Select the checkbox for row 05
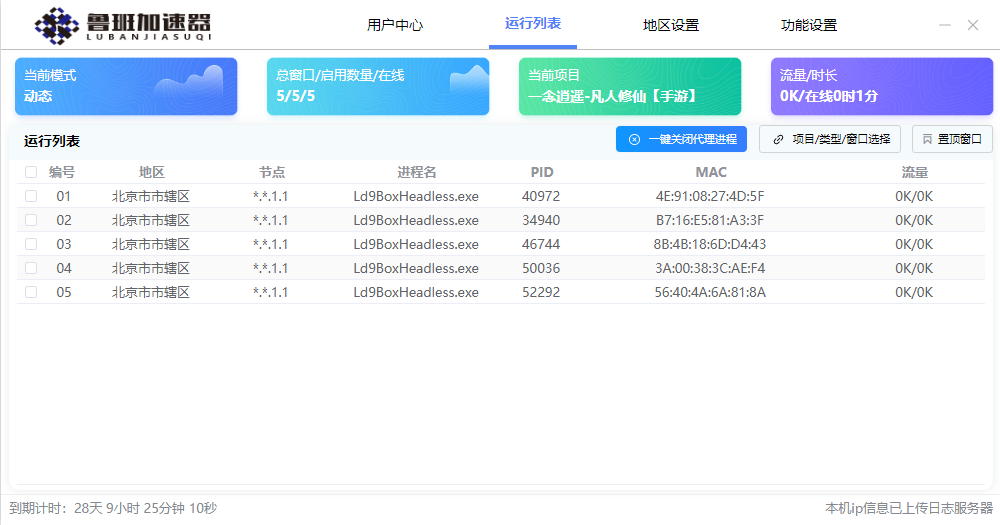 (31, 292)
